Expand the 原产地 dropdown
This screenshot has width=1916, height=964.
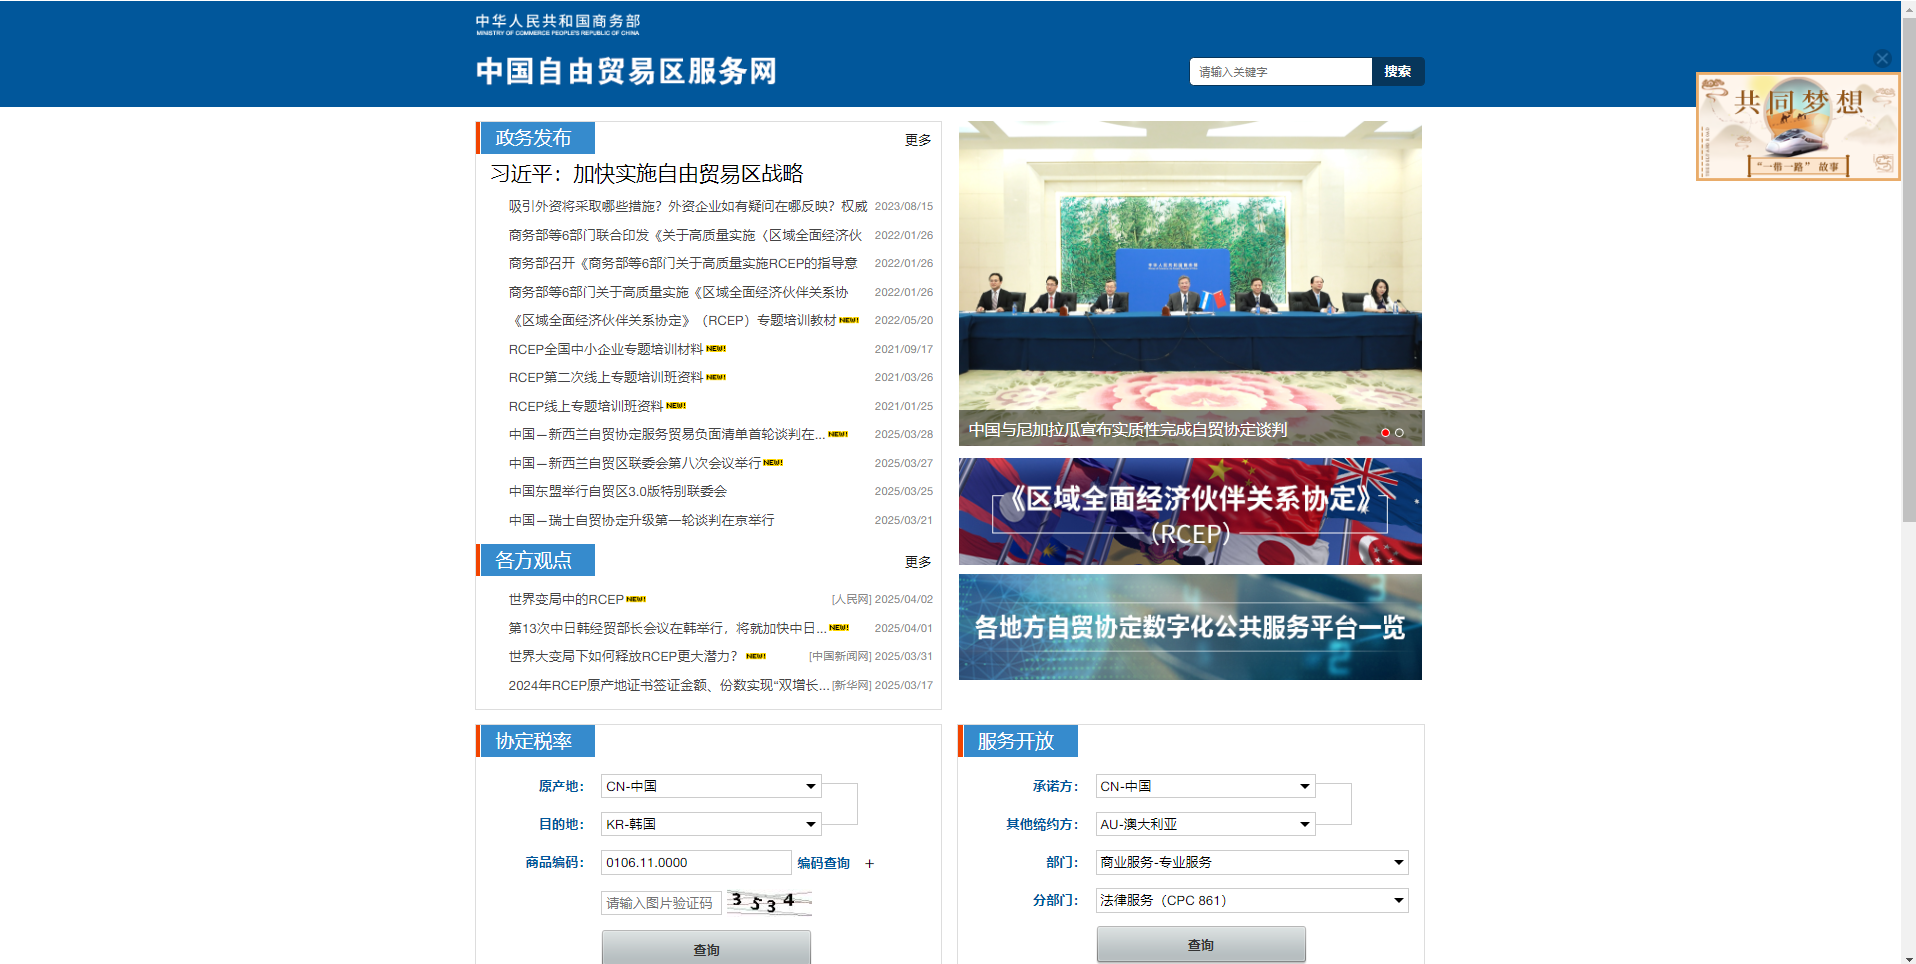[710, 787]
